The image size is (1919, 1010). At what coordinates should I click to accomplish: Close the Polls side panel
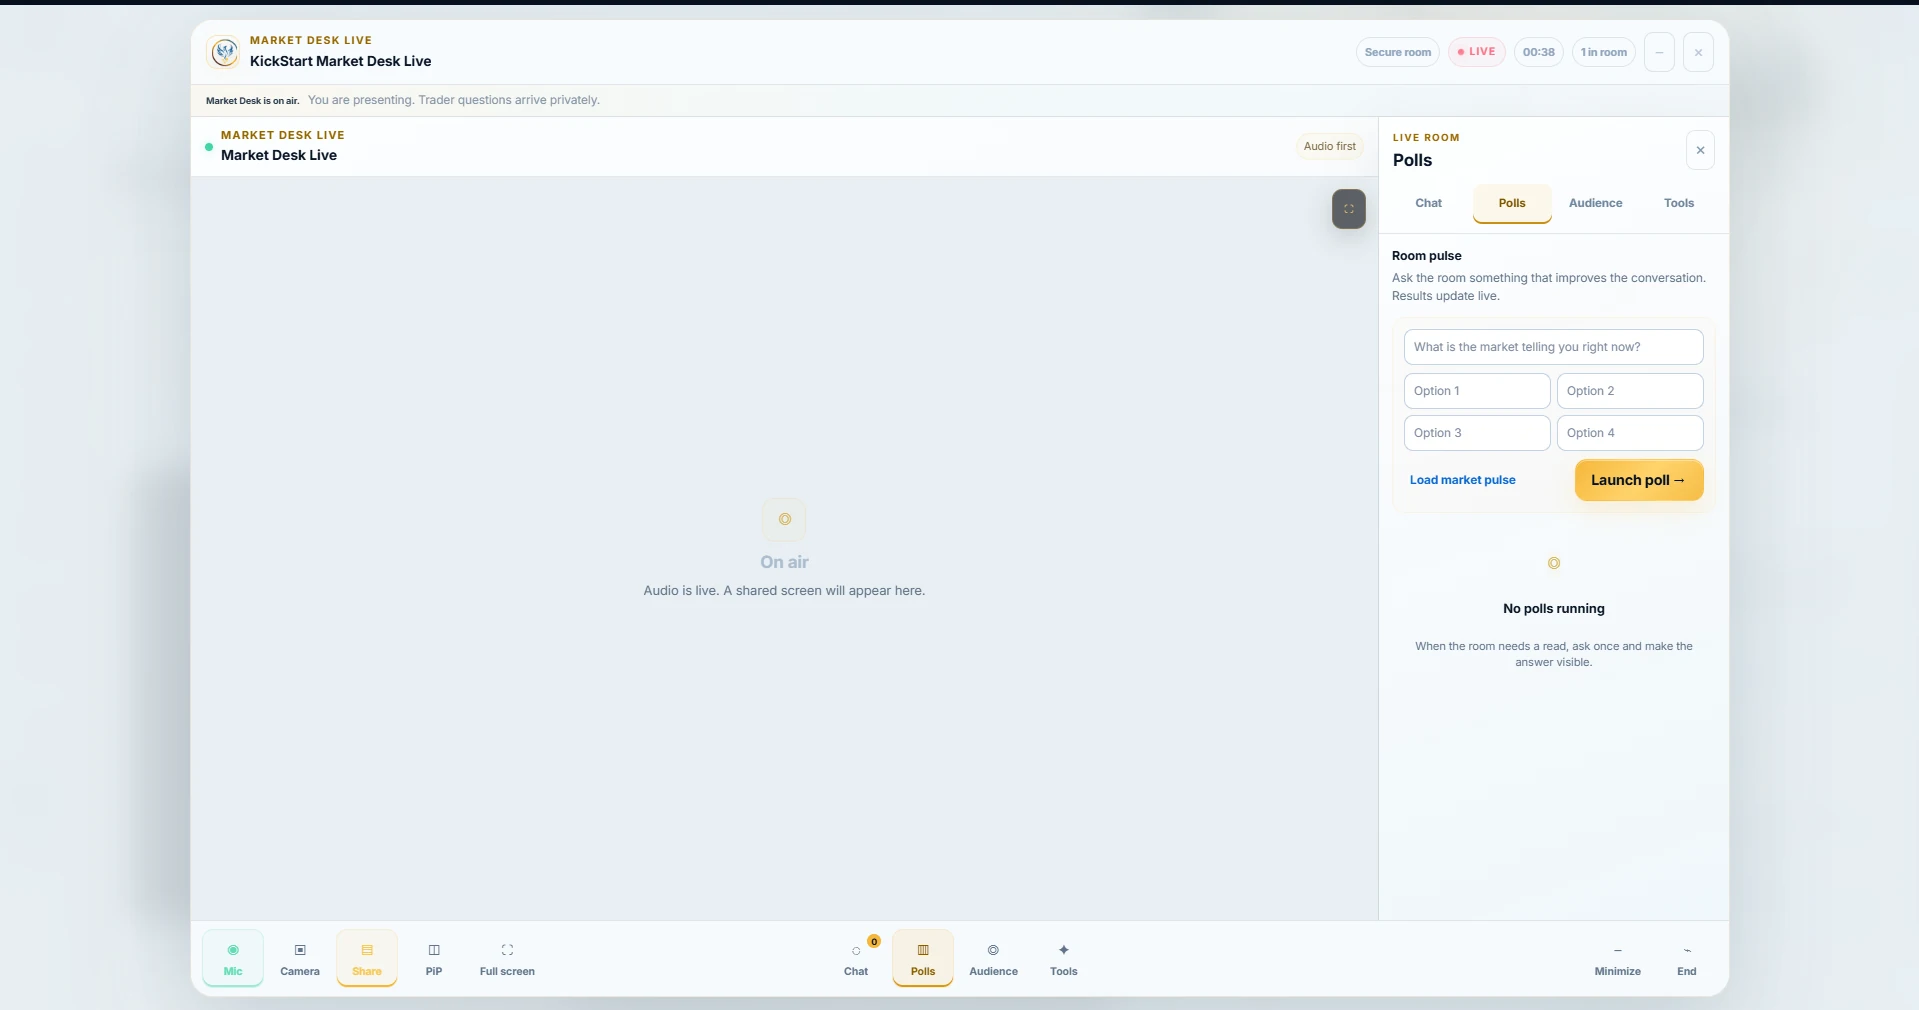coord(1700,150)
